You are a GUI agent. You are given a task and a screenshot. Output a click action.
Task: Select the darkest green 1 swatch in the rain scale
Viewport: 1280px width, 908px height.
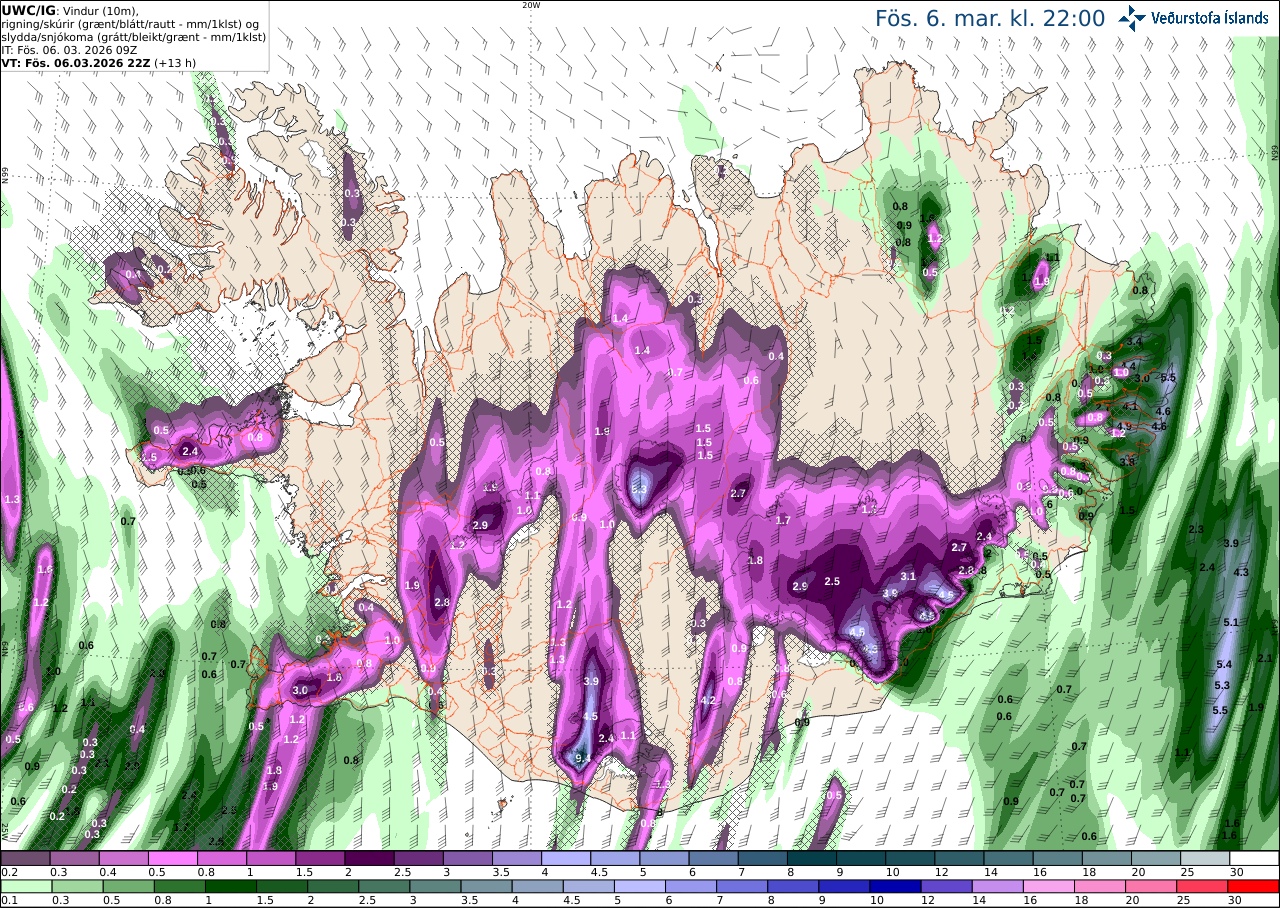(230, 886)
